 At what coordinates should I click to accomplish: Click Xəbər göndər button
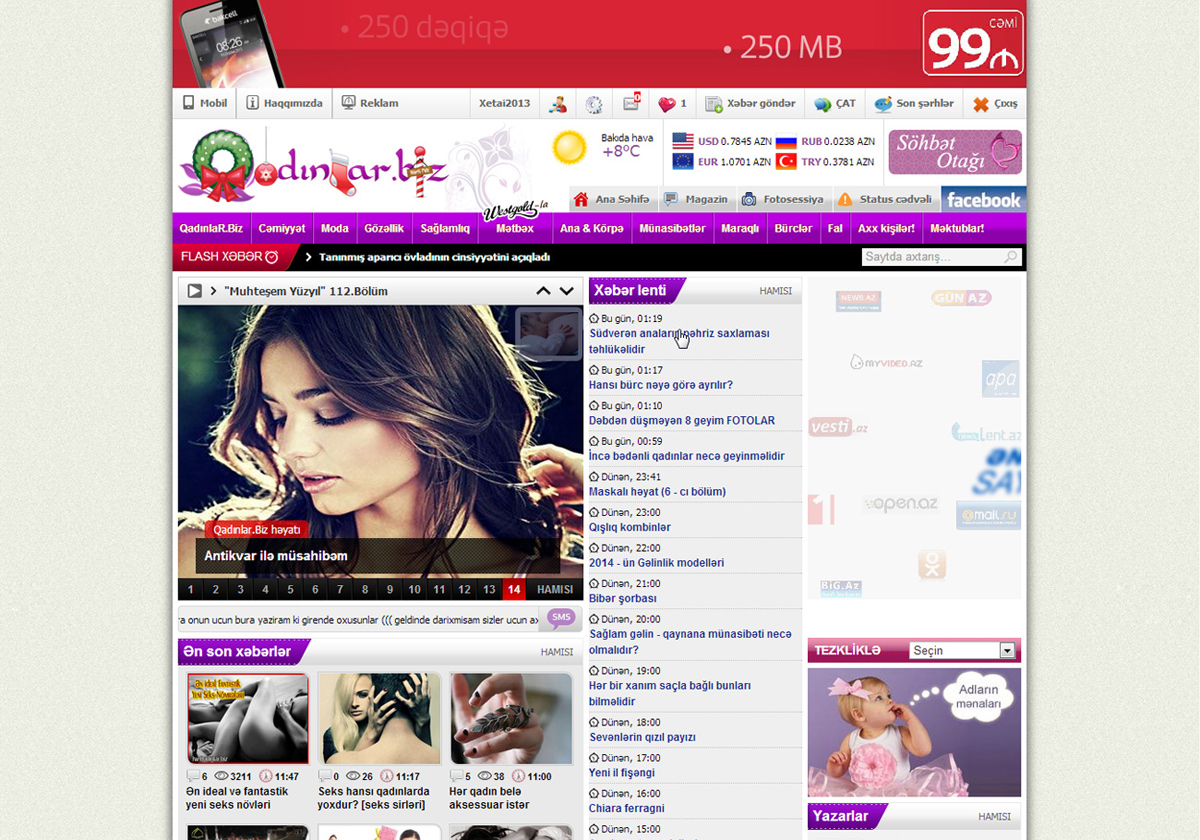tap(750, 104)
